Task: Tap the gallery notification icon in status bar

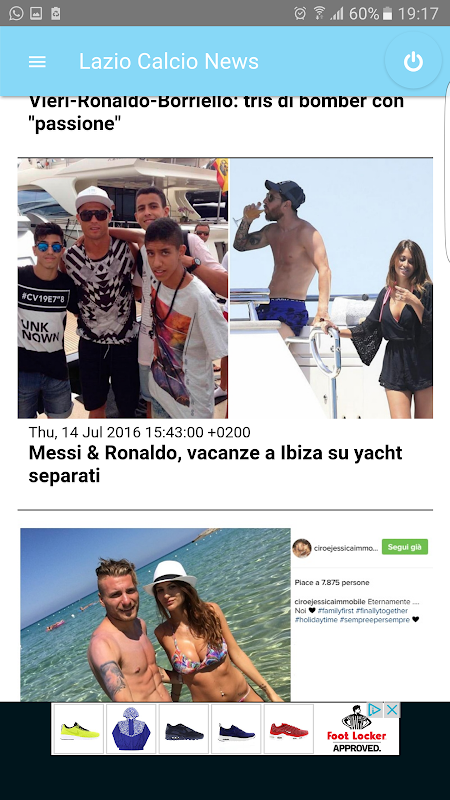Action: coord(36,13)
